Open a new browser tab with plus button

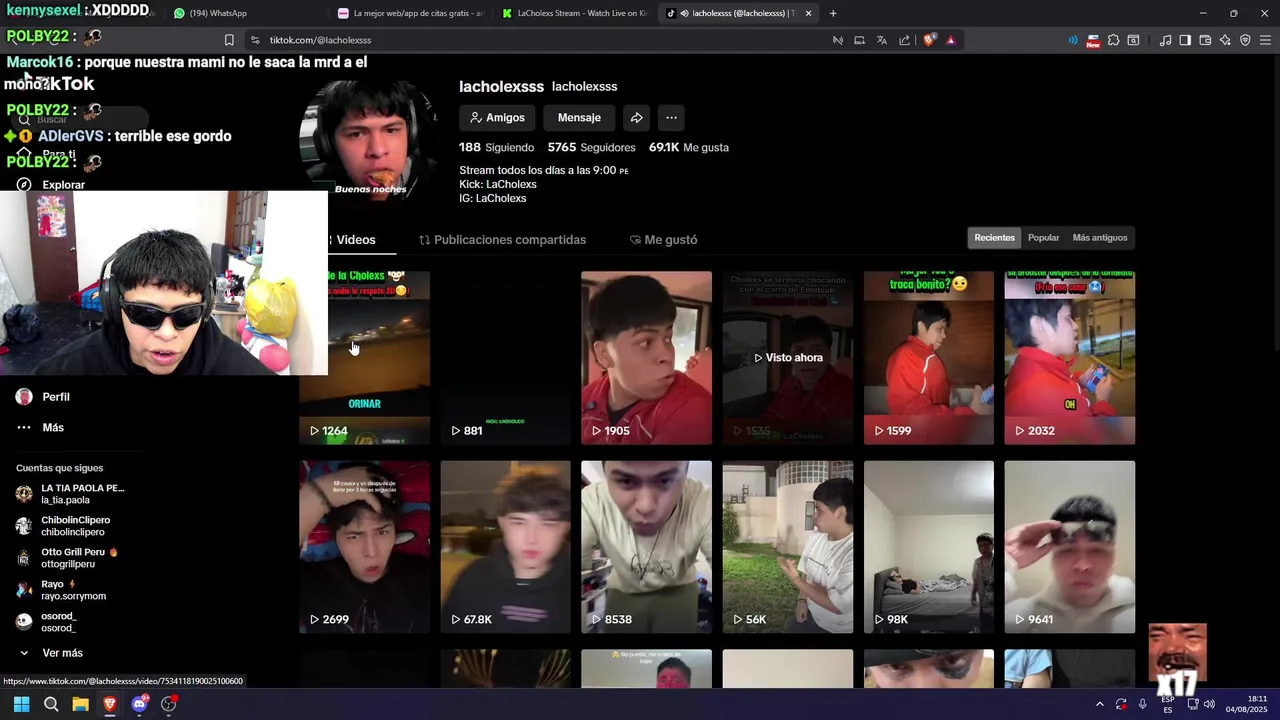[833, 13]
